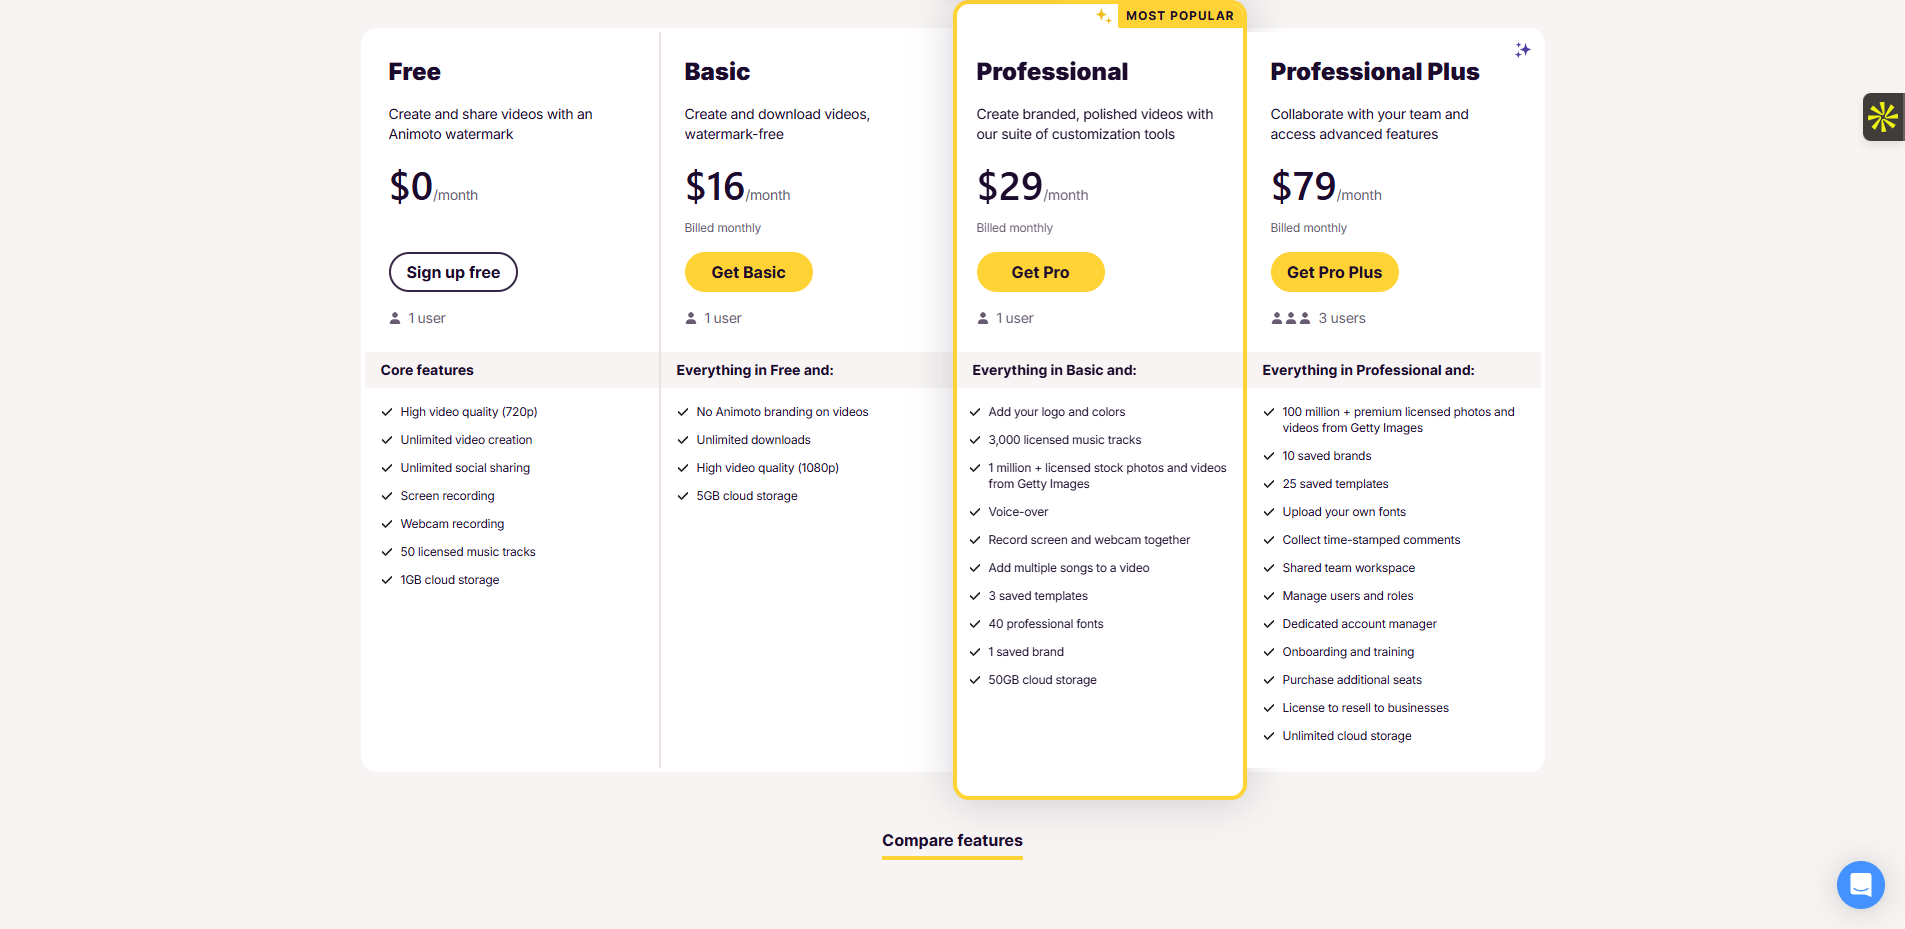Click the Professional Plus plan heading

click(x=1374, y=72)
